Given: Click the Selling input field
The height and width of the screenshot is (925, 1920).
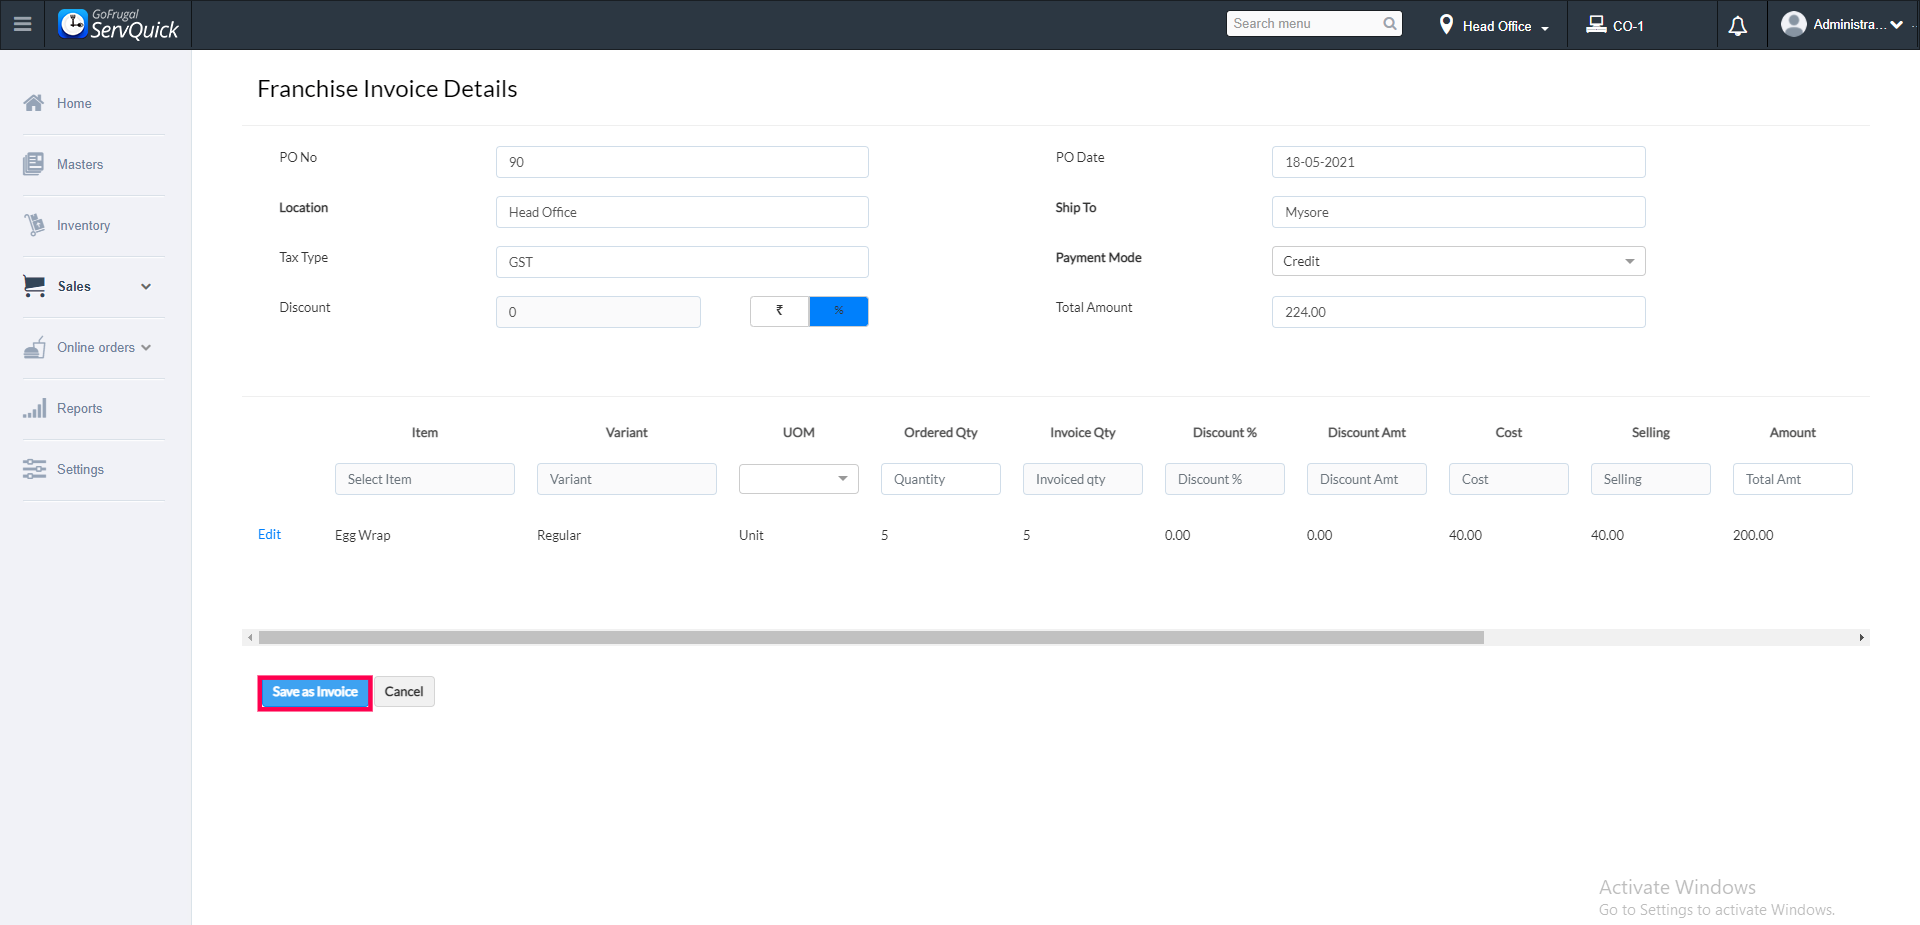Looking at the screenshot, I should pyautogui.click(x=1650, y=479).
